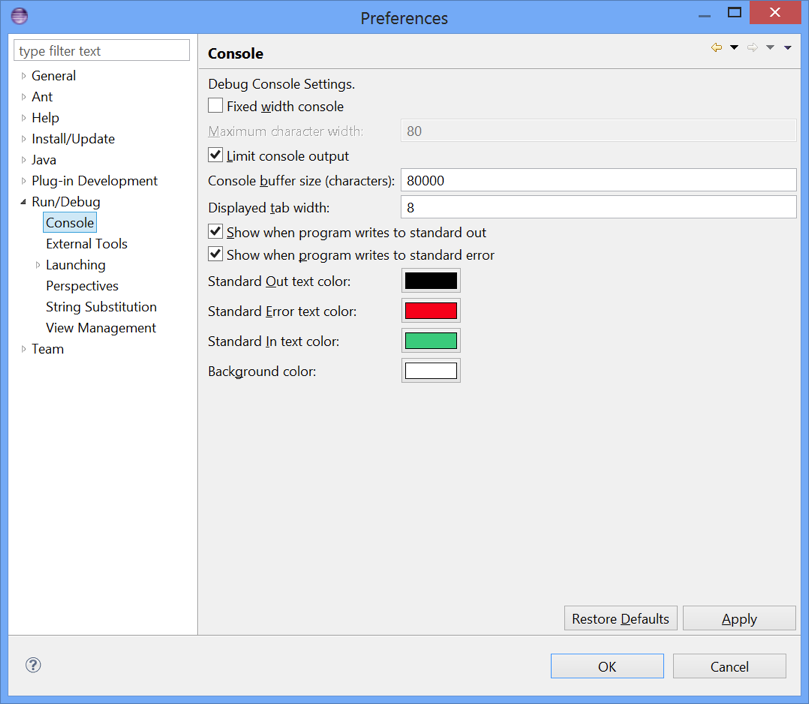Image resolution: width=809 pixels, height=704 pixels.
Task: Collapse the Run/Debug tree node
Action: 24,202
